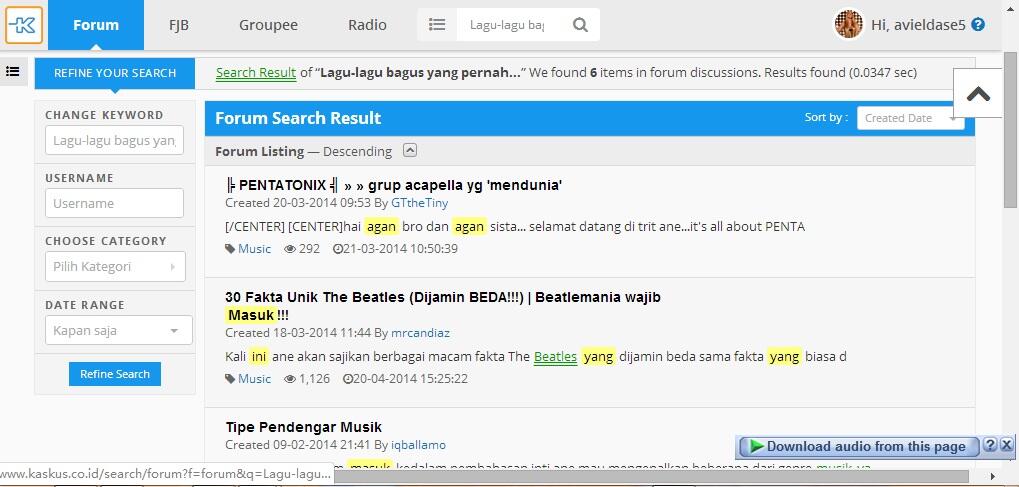The height and width of the screenshot is (487, 1019).
Task: Open the Kapan saja date range dropdown
Action: click(x=118, y=330)
